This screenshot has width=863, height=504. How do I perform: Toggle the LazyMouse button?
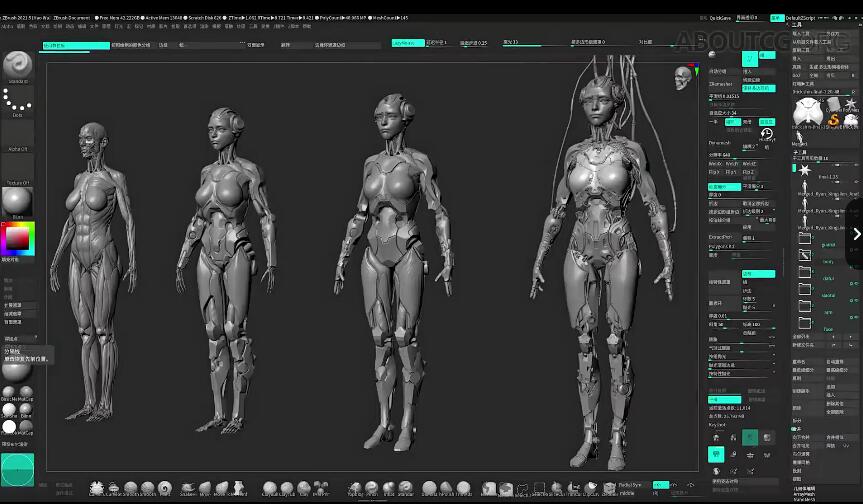(x=406, y=44)
